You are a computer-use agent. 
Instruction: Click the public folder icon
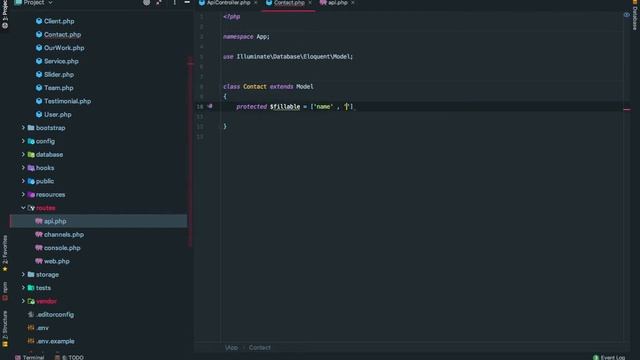pyautogui.click(x=31, y=181)
